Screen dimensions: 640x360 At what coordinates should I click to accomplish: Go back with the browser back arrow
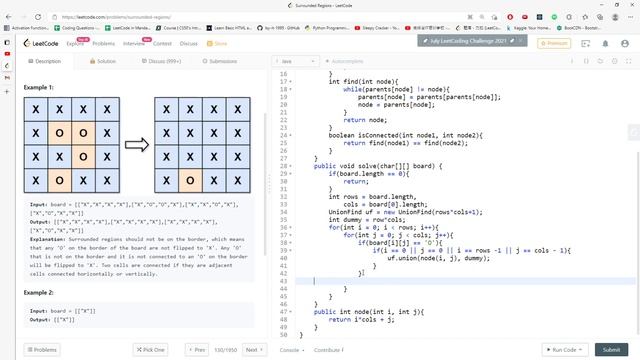[9, 17]
